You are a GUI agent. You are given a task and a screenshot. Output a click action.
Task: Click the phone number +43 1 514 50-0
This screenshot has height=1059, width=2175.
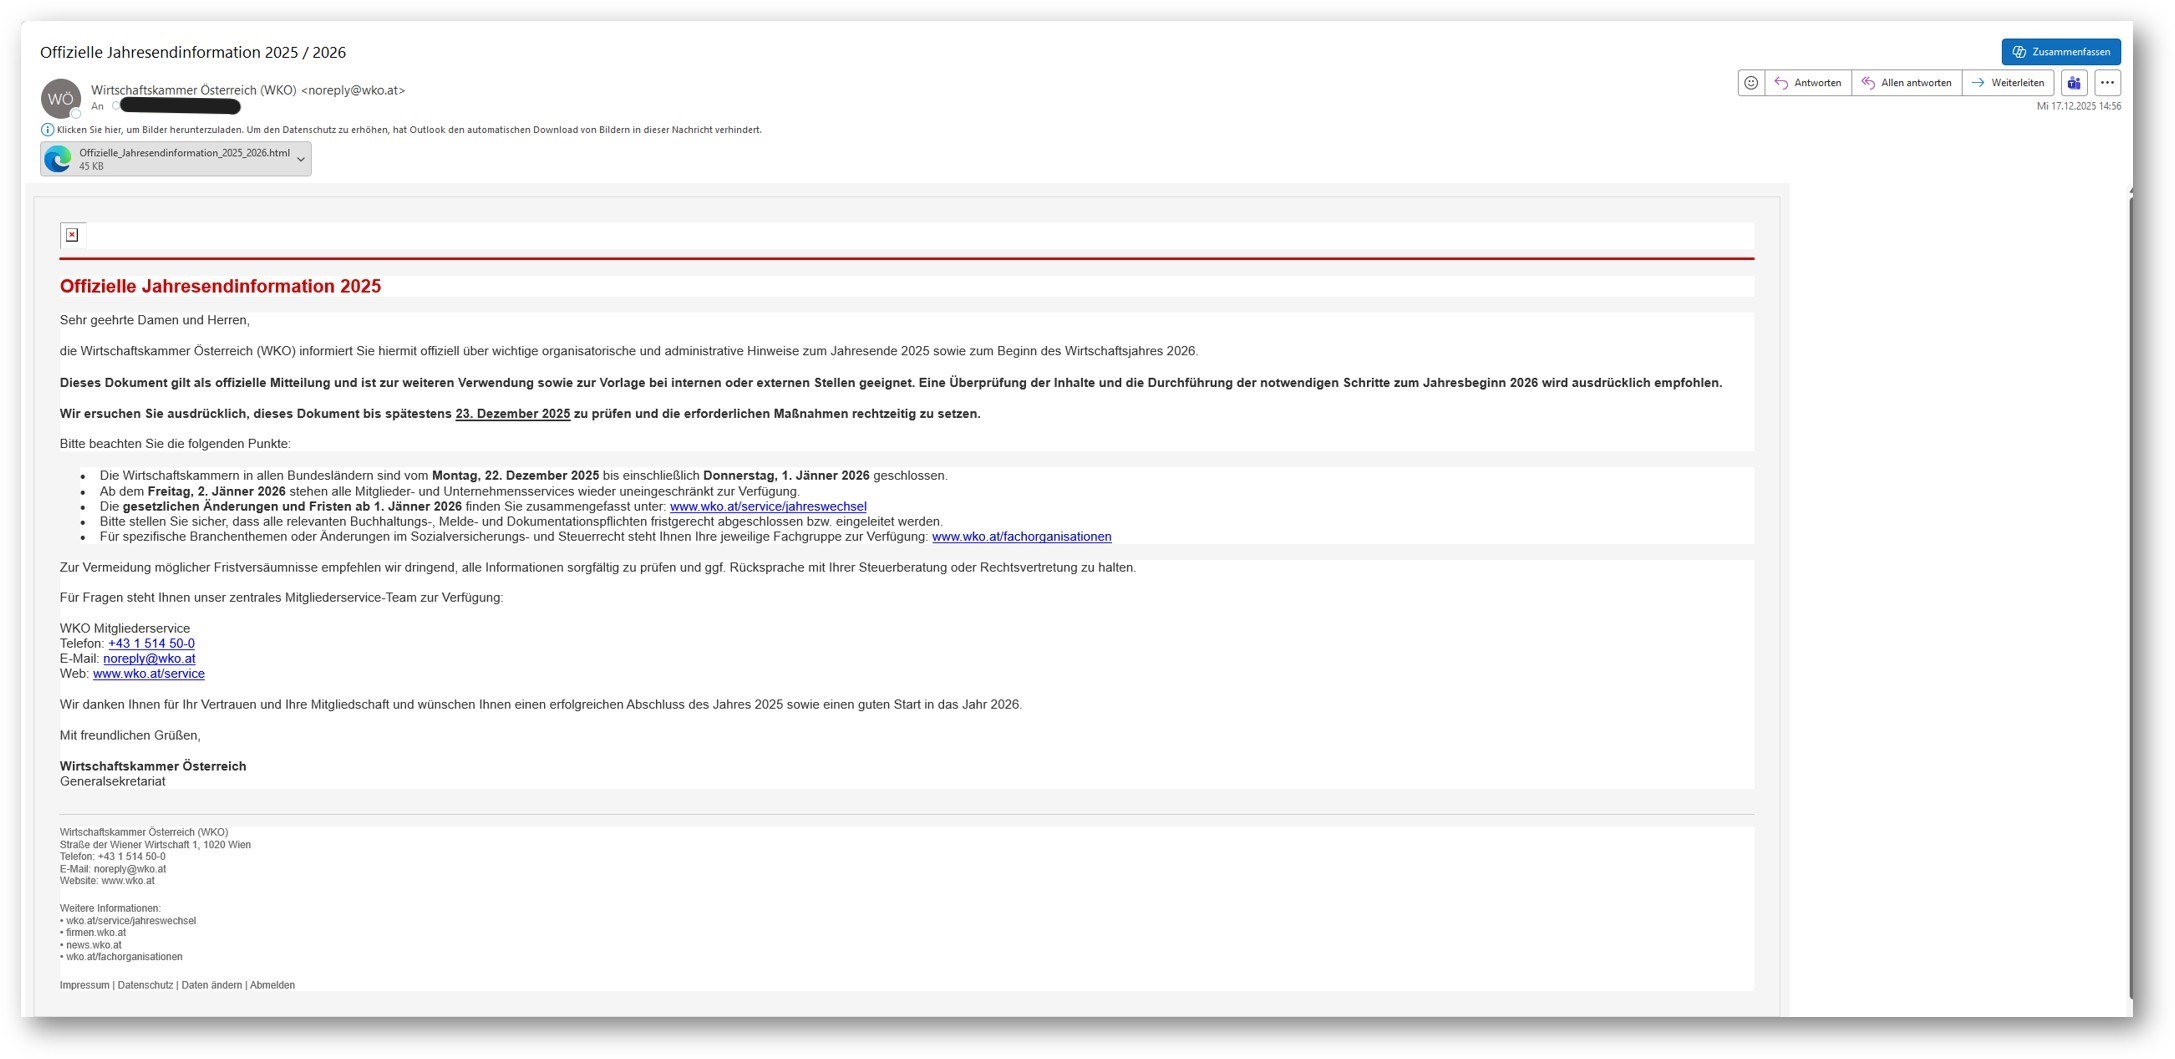pos(151,644)
